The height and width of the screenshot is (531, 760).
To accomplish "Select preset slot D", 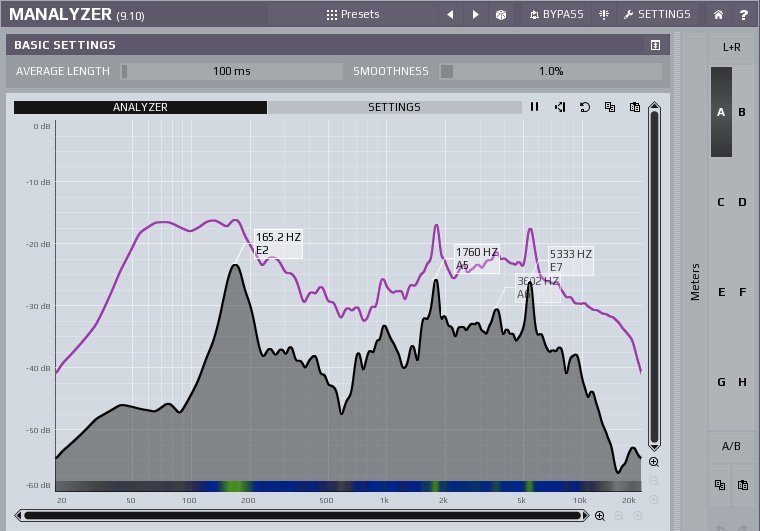I will [742, 202].
